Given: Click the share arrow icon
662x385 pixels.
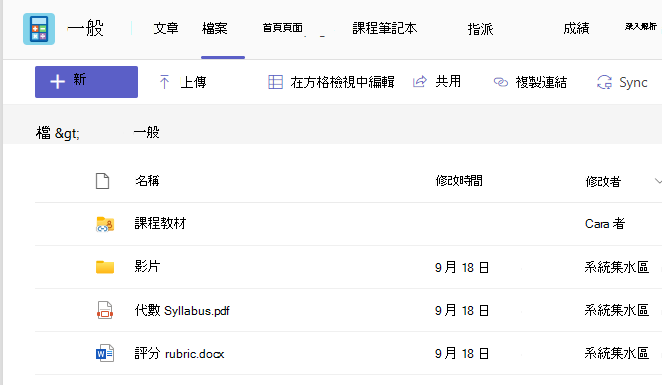Looking at the screenshot, I should (x=420, y=81).
